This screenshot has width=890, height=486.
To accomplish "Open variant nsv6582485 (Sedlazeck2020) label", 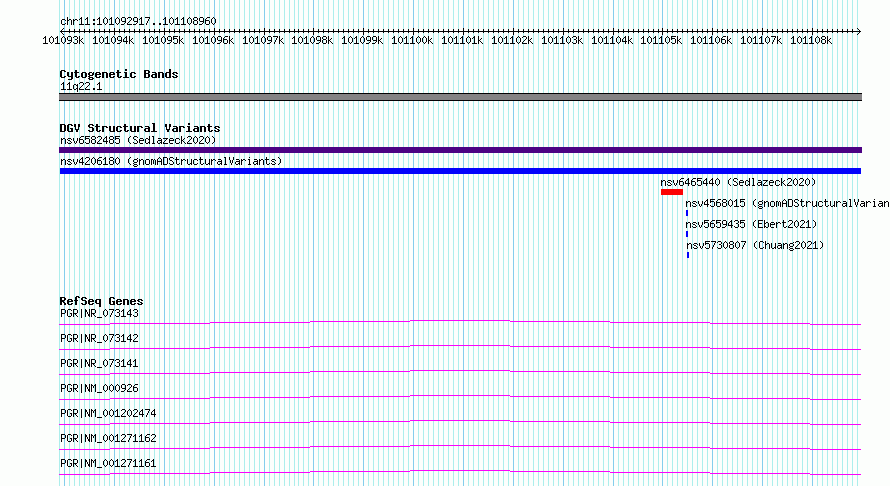I will point(138,140).
